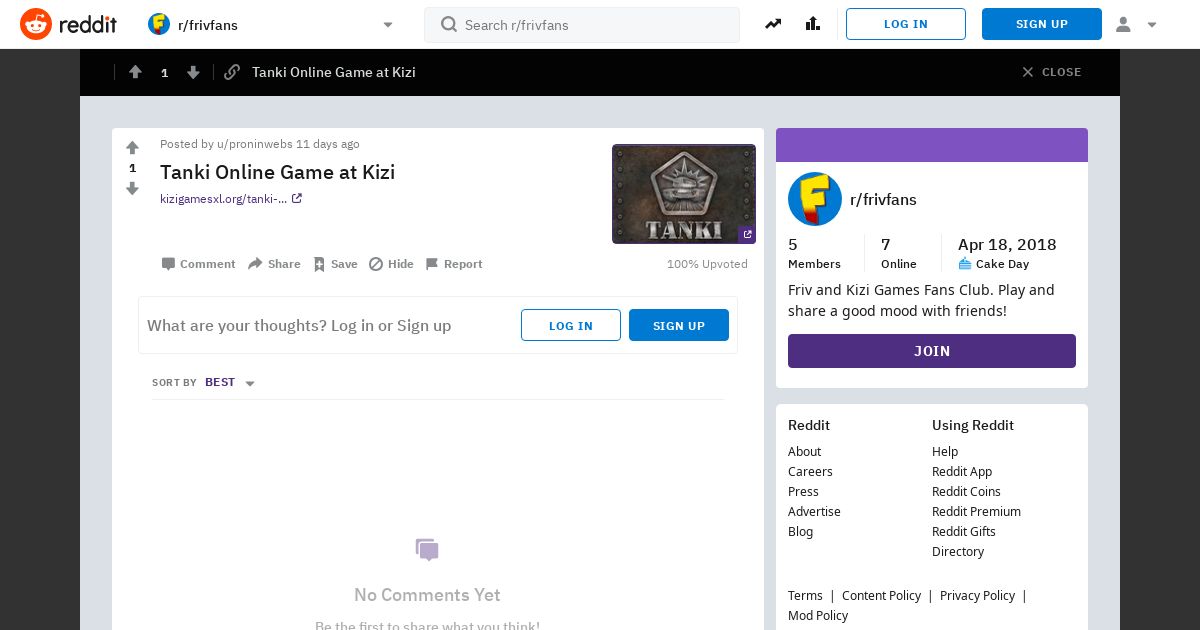The image size is (1200, 630).
Task: Open the Help link
Action: tap(945, 451)
